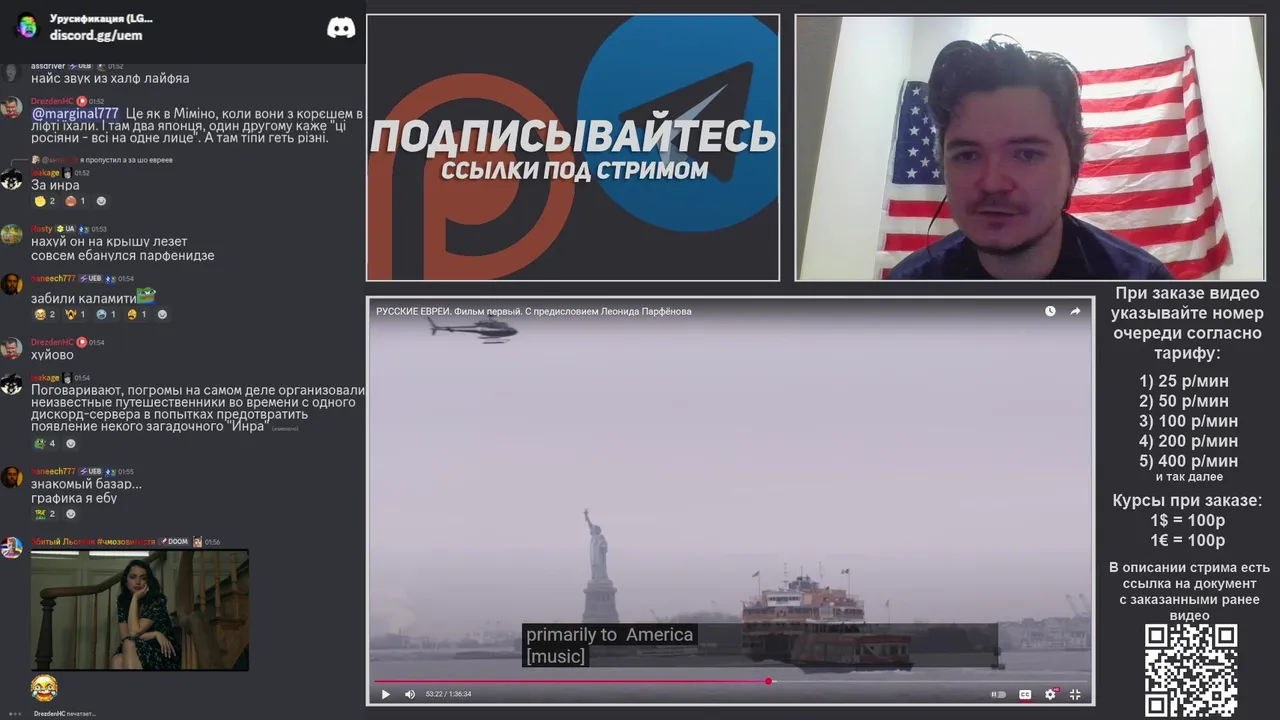Mute the video volume speaker icon

(410, 694)
